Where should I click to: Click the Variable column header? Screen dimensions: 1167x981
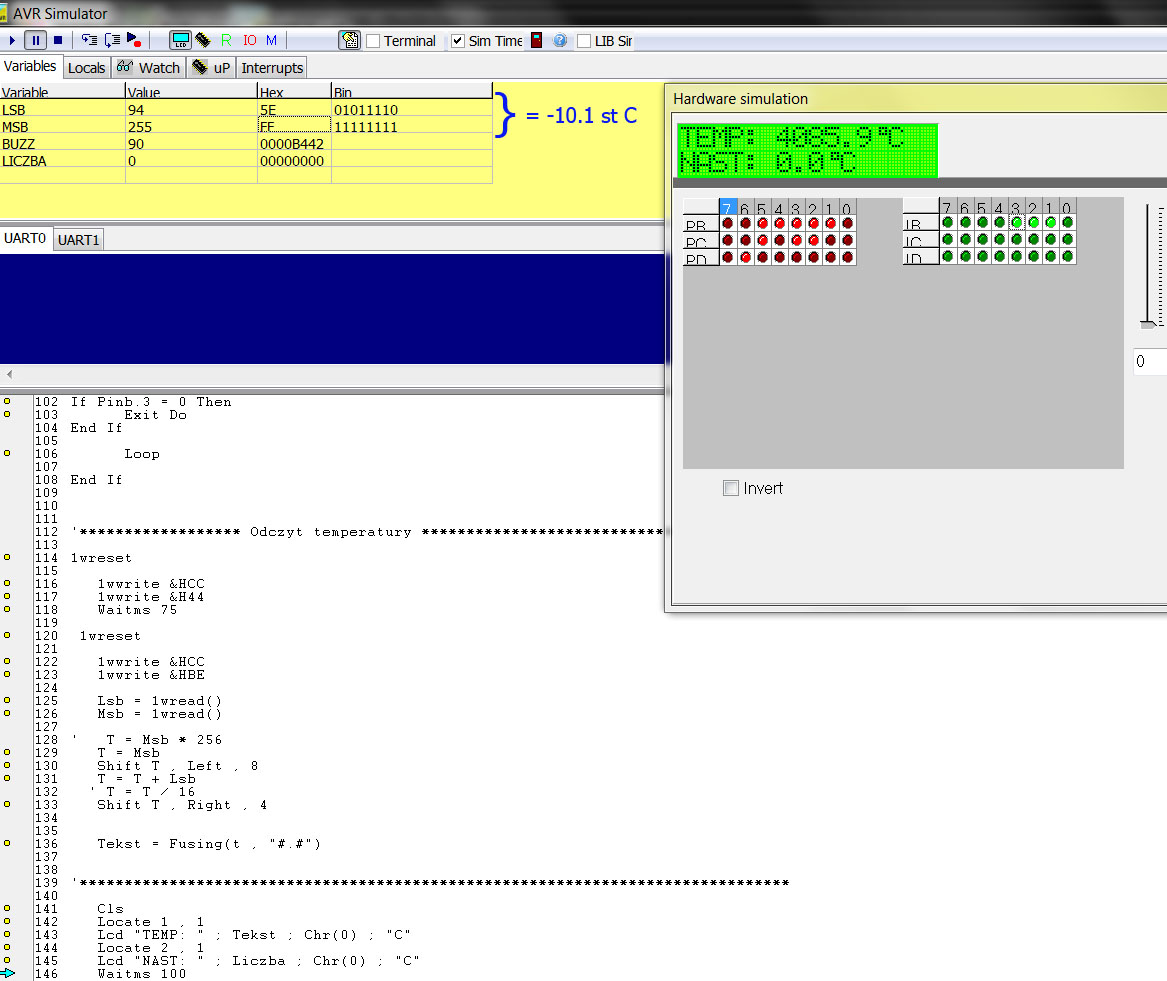click(x=63, y=92)
